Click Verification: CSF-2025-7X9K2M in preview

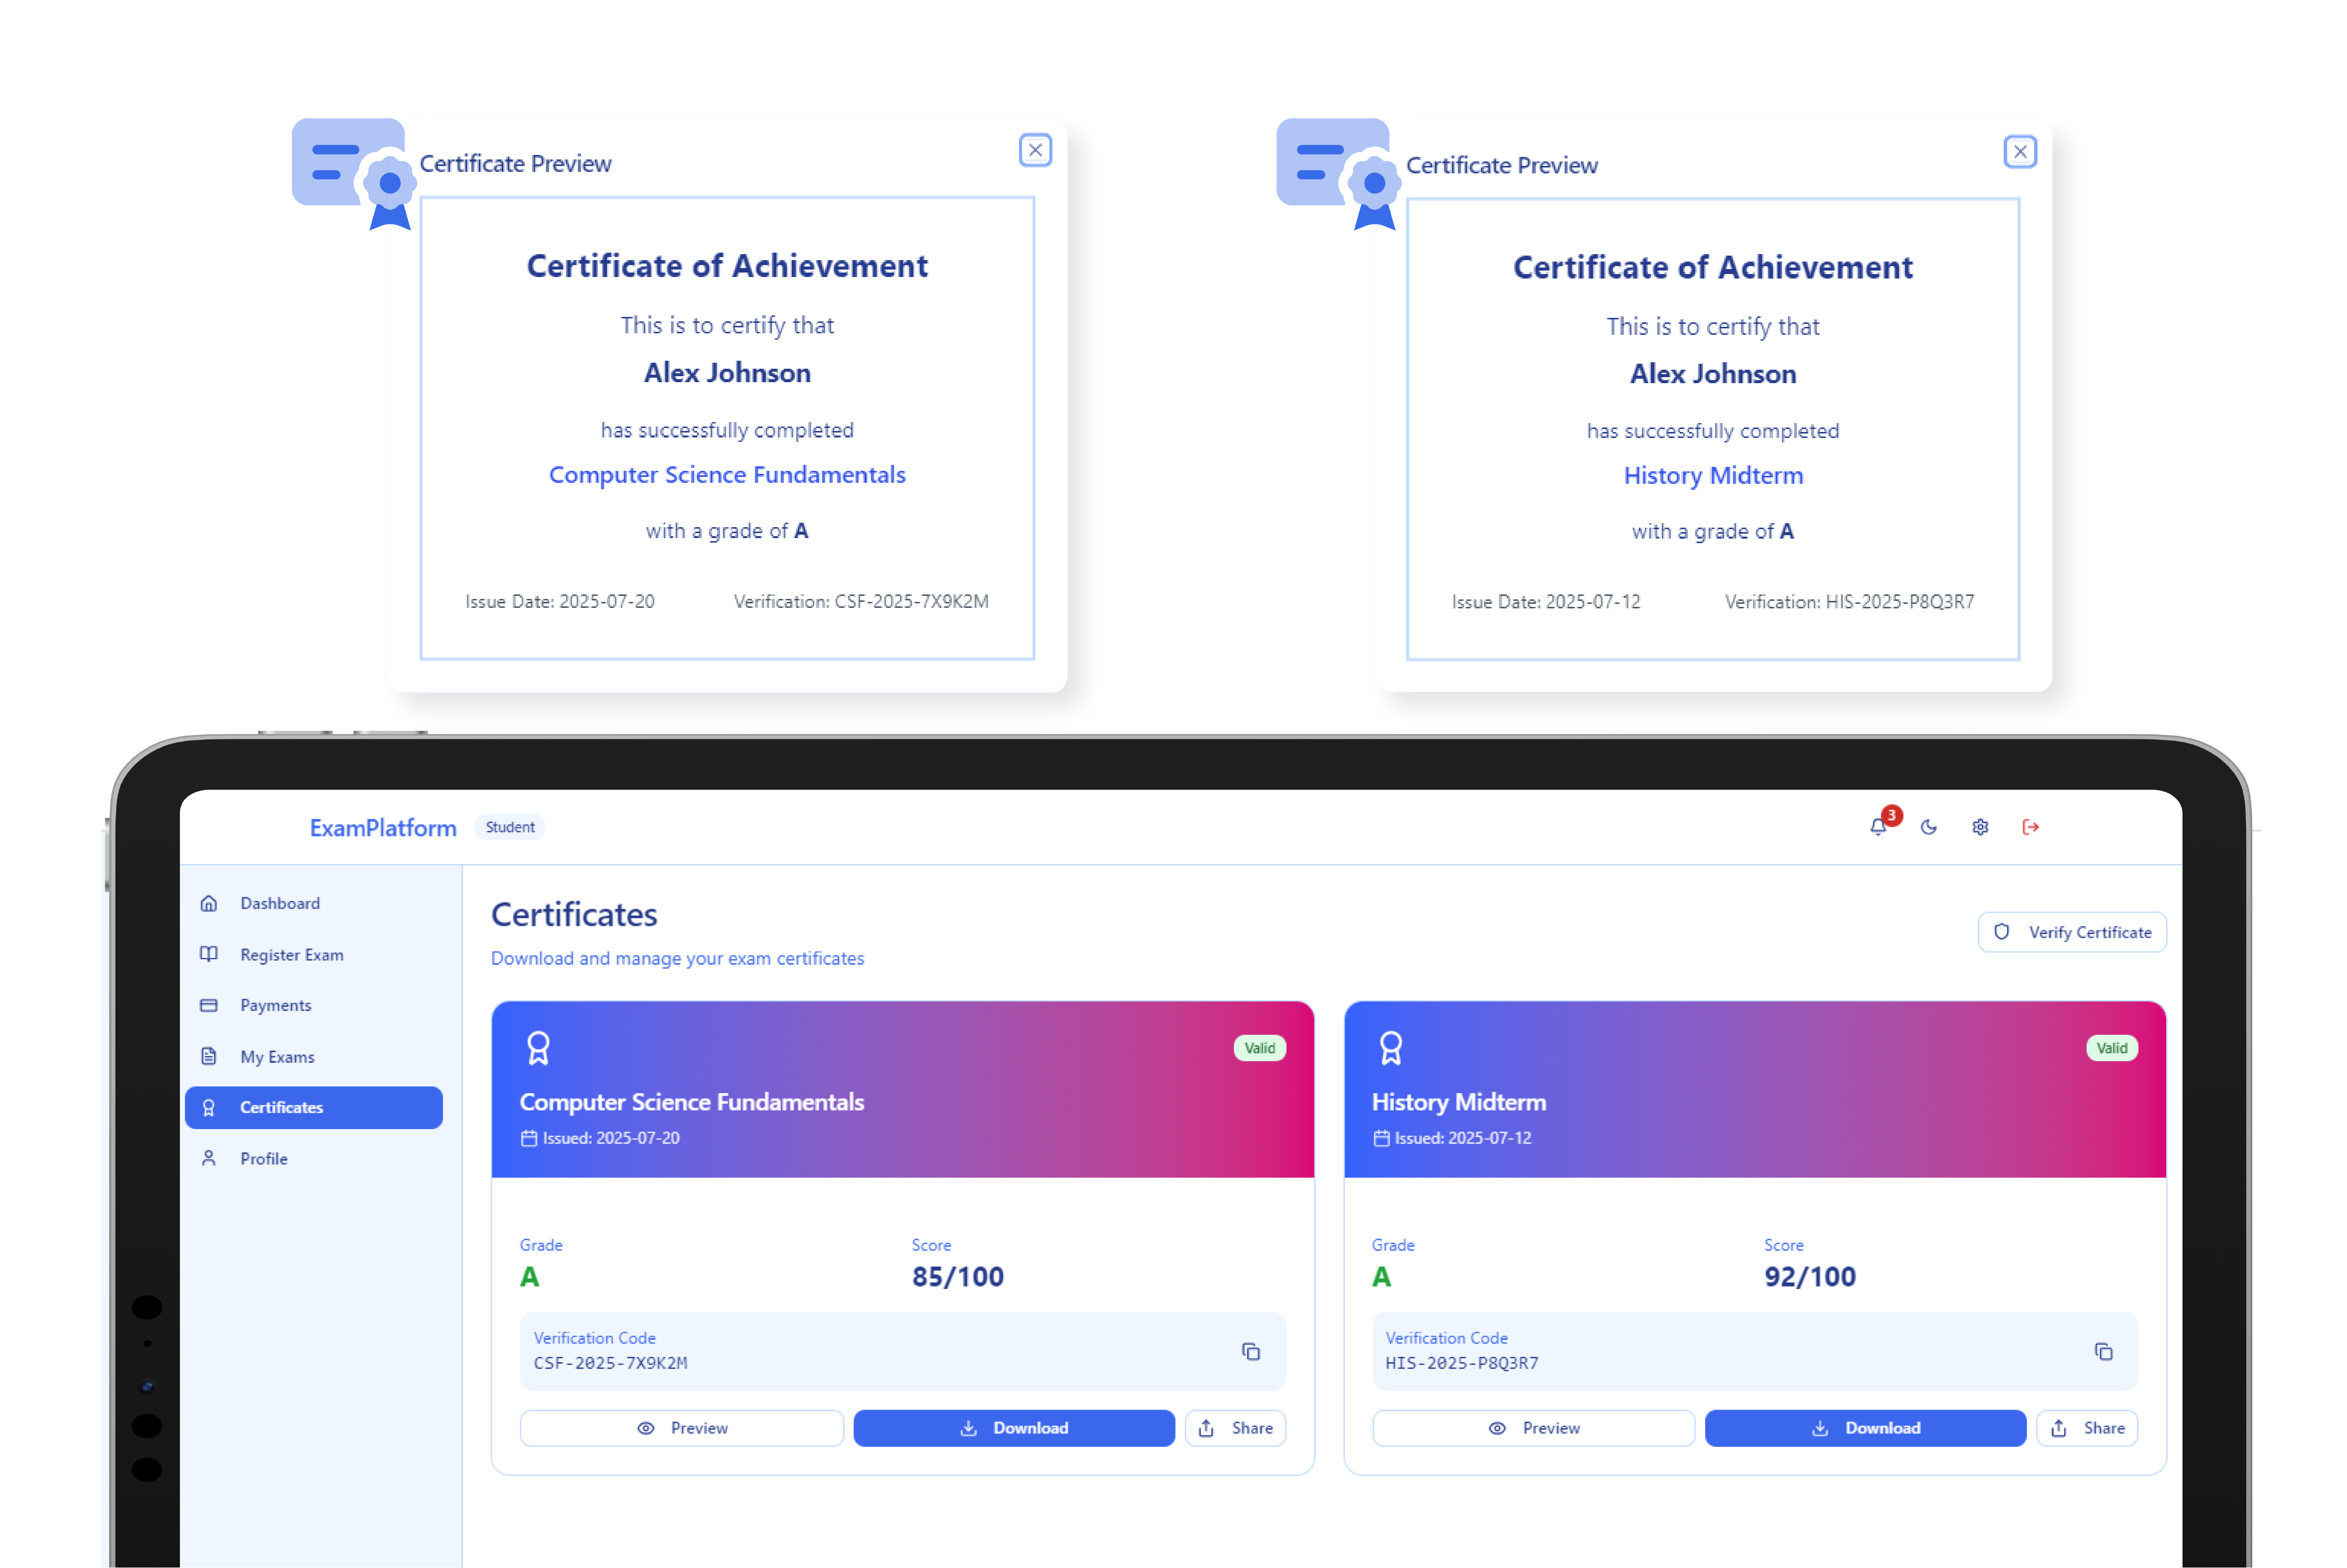point(862,601)
